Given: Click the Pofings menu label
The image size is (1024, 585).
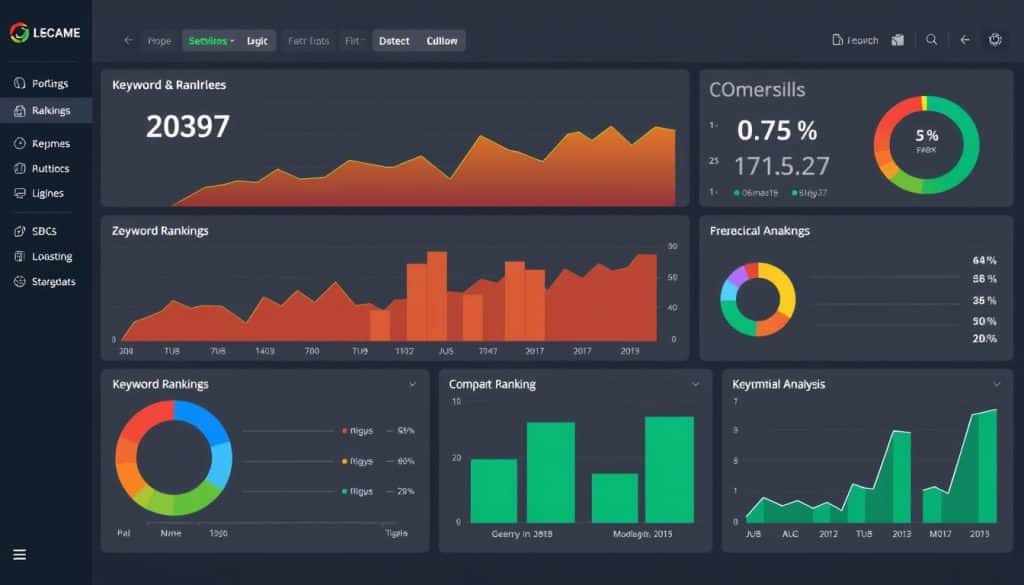Looking at the screenshot, I should click(x=50, y=84).
